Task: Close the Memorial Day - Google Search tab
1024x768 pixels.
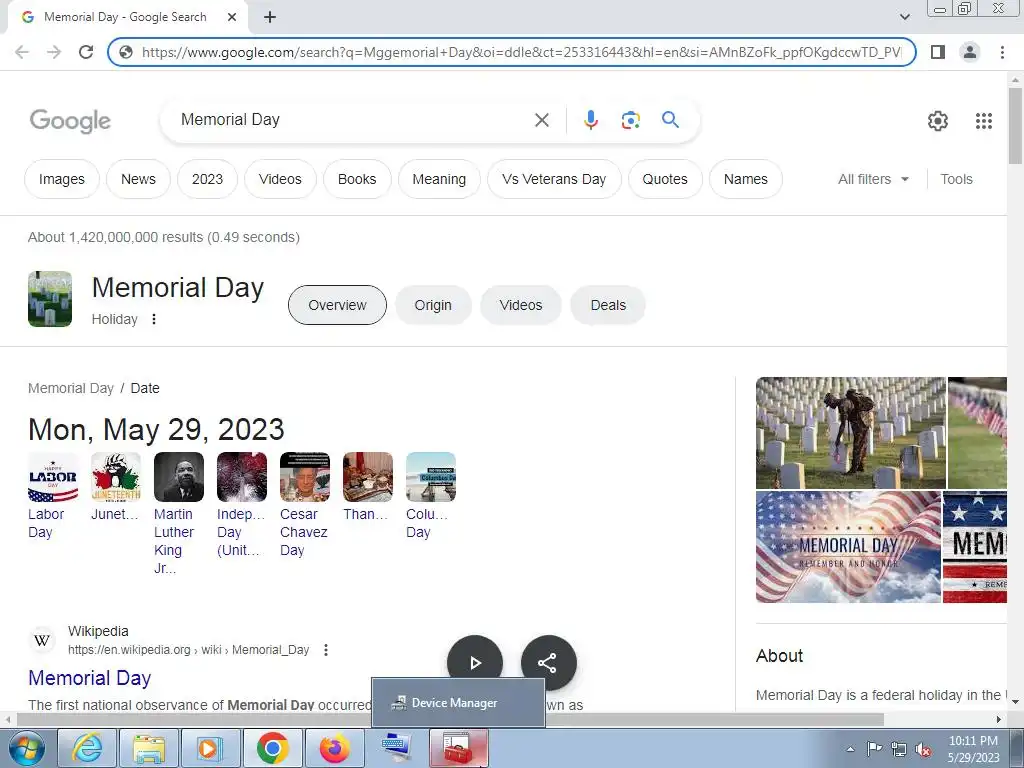Action: (232, 17)
